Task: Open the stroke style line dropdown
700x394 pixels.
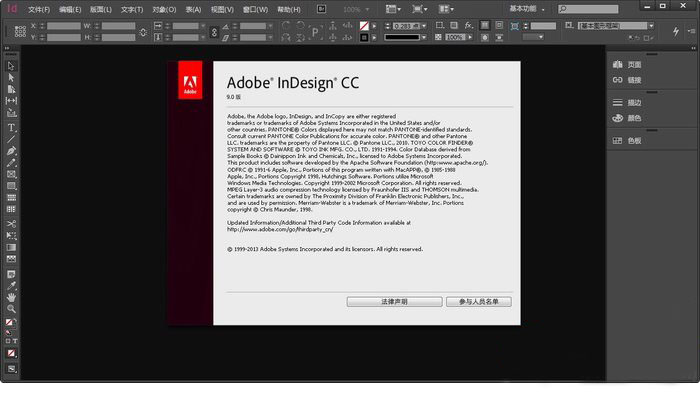Action: [424, 37]
